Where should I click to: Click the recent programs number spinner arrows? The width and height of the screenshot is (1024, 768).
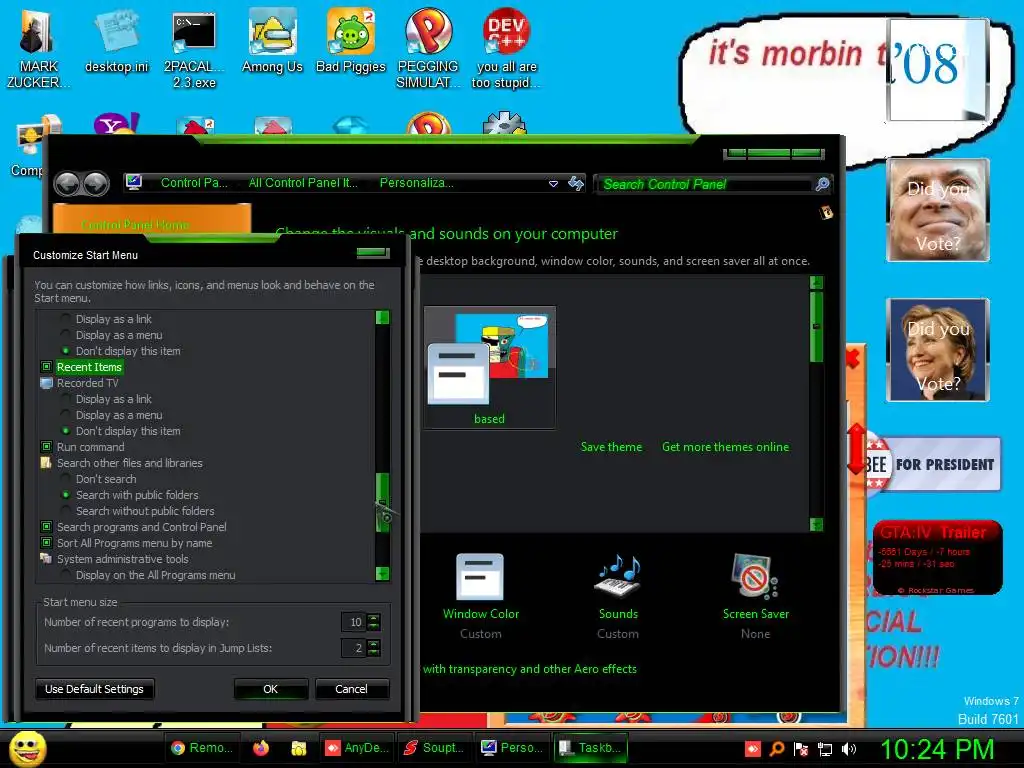click(x=374, y=622)
